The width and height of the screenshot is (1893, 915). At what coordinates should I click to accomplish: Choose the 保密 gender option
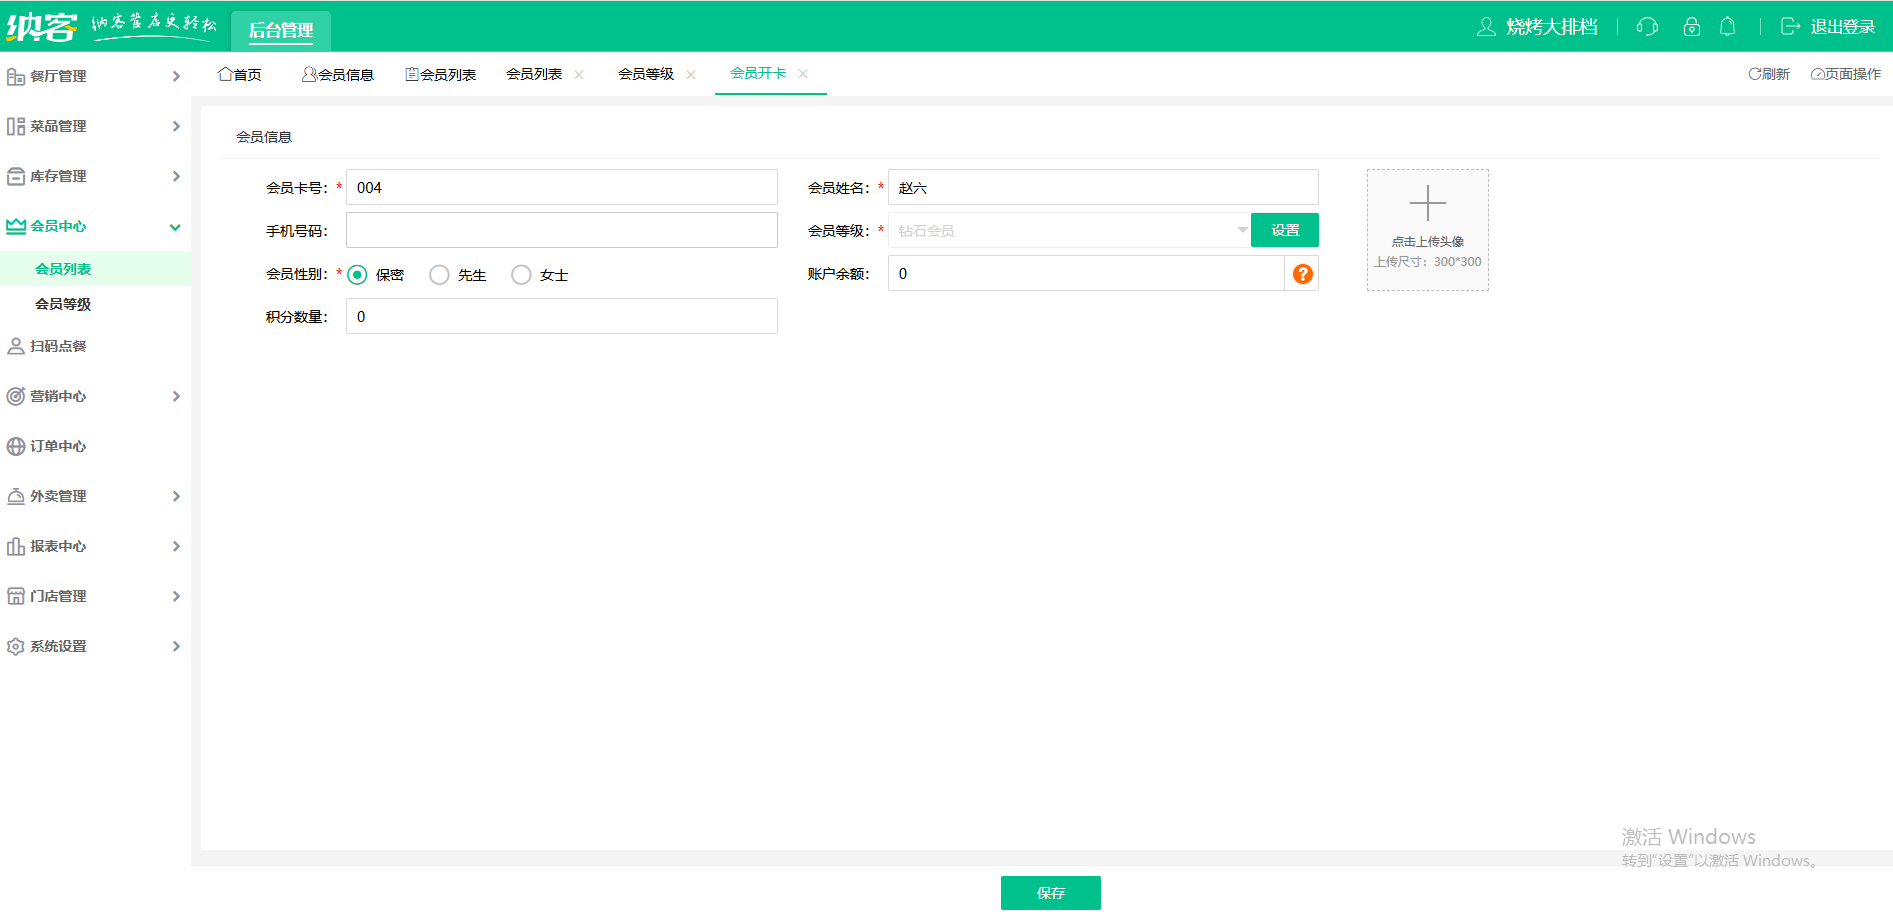pos(357,274)
